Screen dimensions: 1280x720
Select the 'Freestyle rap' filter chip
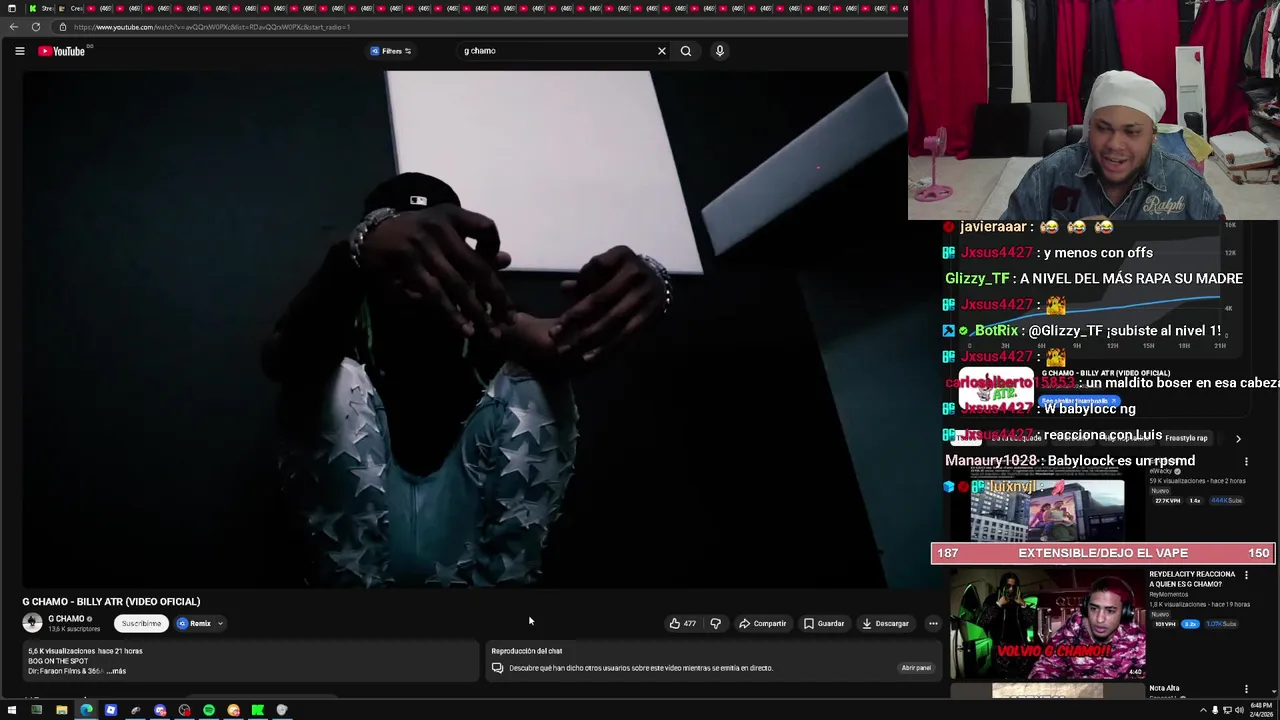coord(1186,438)
